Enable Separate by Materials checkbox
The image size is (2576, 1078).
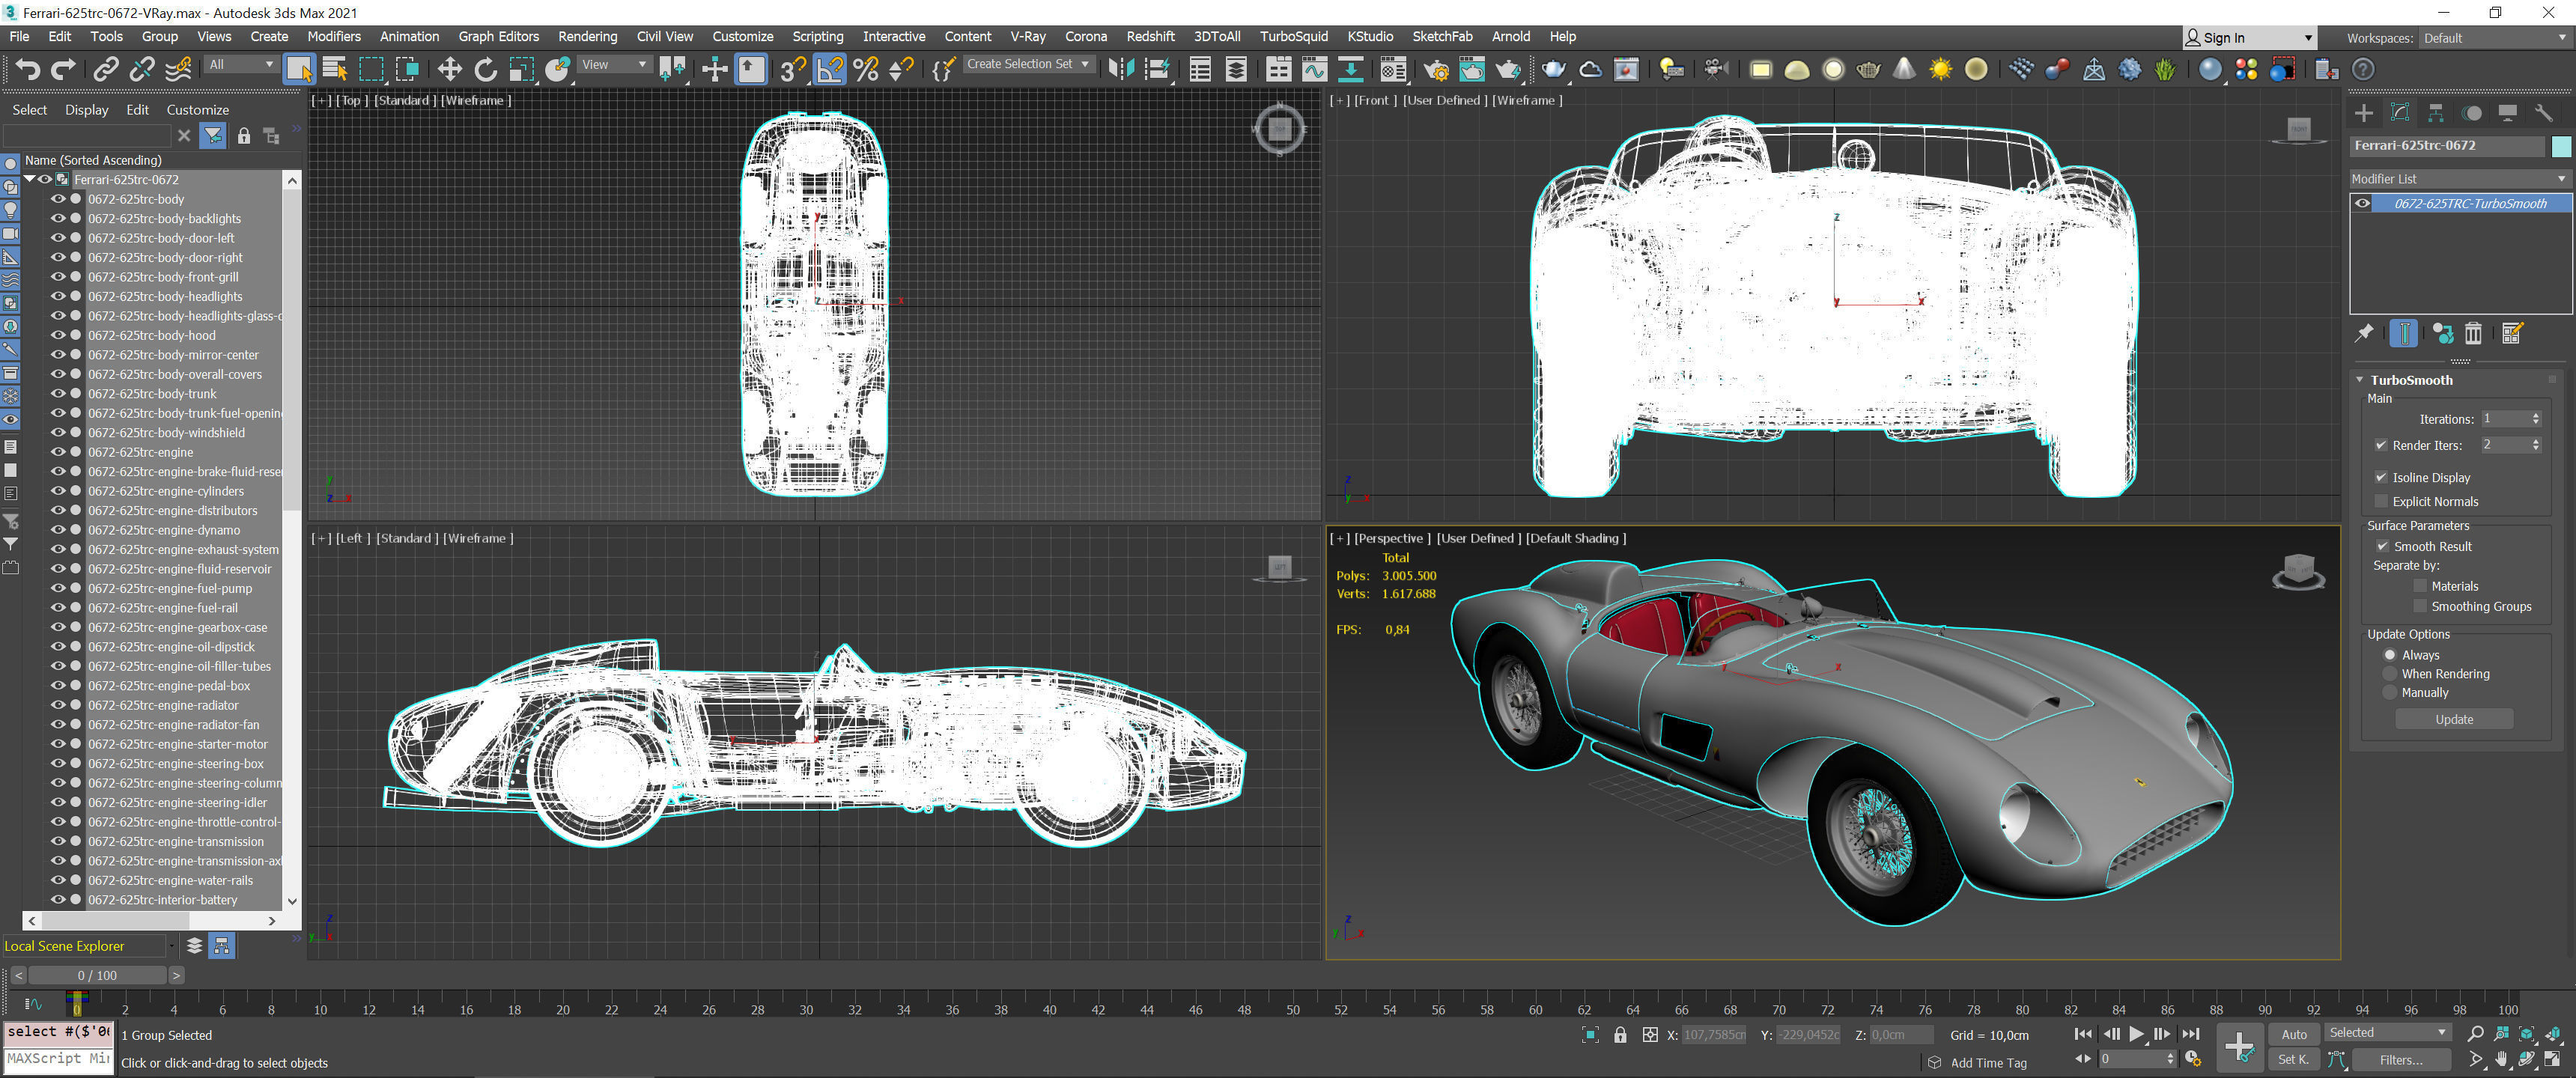2420,586
